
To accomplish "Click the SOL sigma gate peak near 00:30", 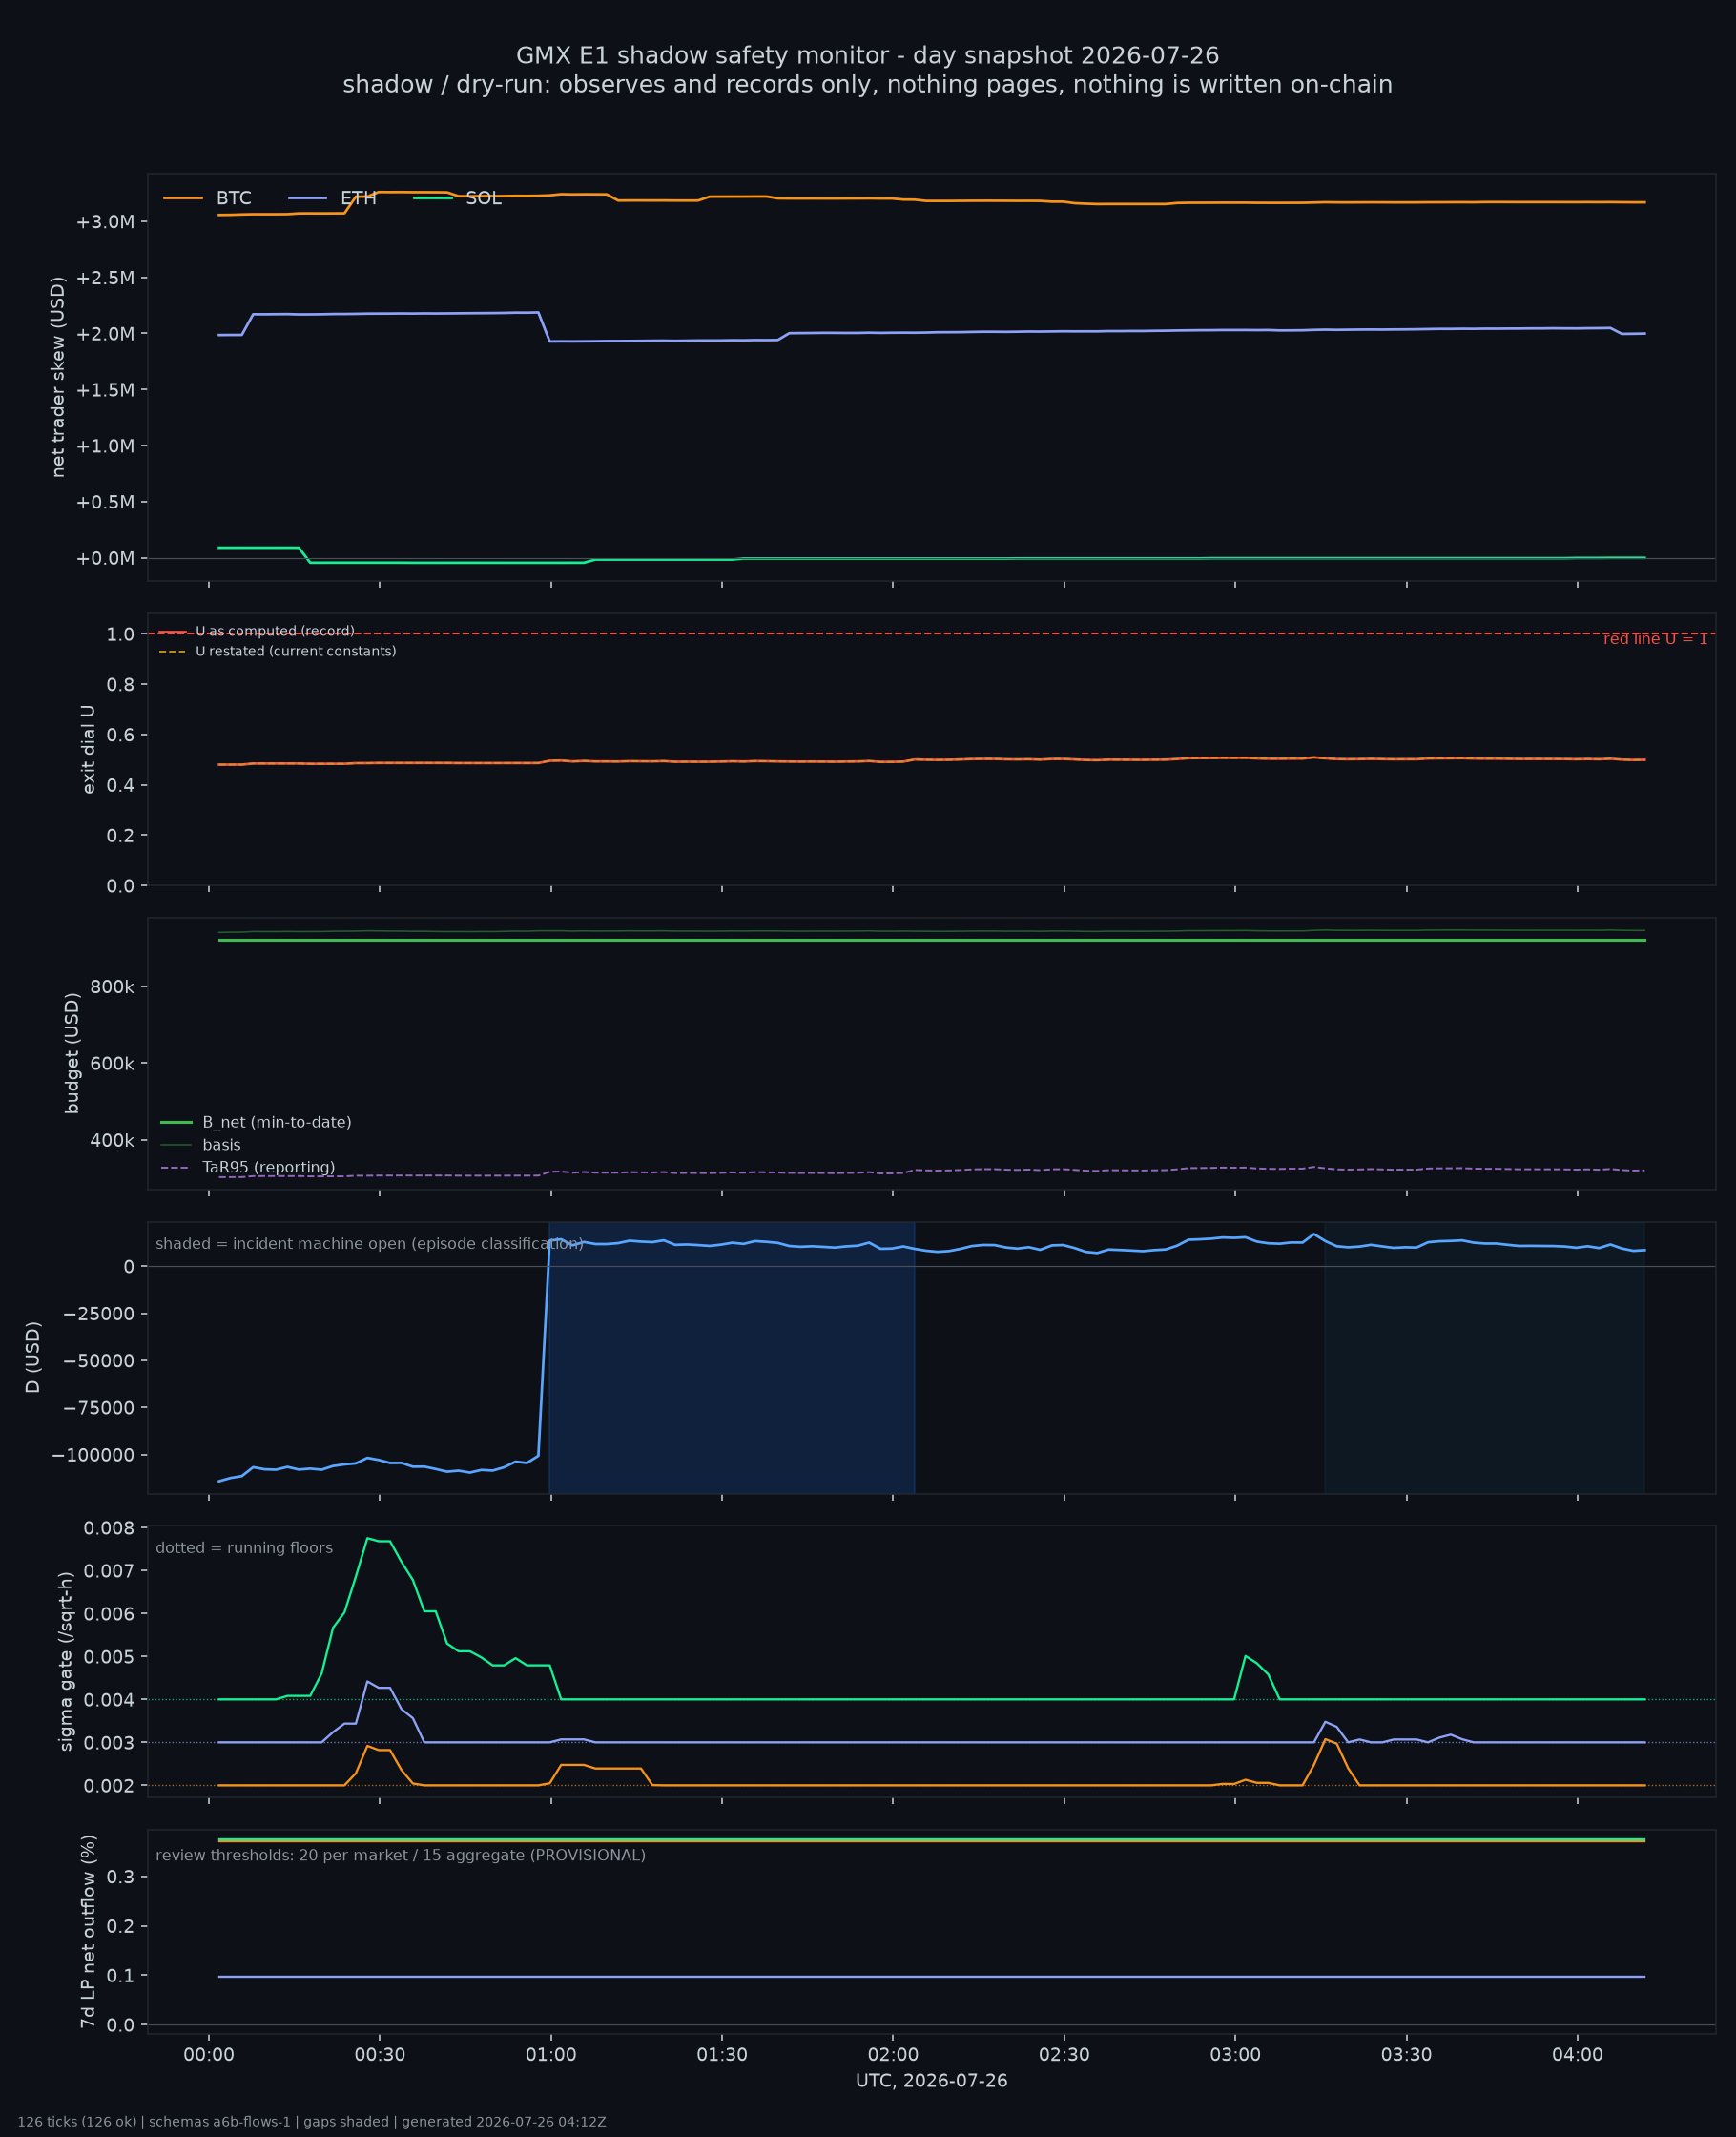I will click(368, 1538).
